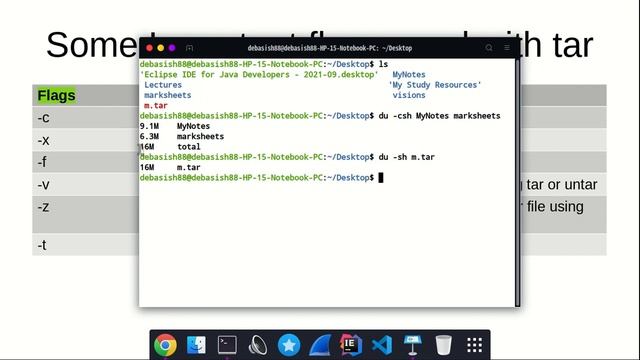Click the '-x' flag row in slide

pyautogui.click(x=86, y=140)
